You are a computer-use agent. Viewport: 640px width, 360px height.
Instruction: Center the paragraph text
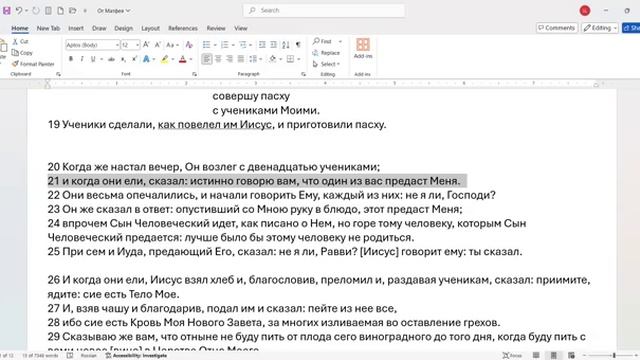(x=218, y=59)
